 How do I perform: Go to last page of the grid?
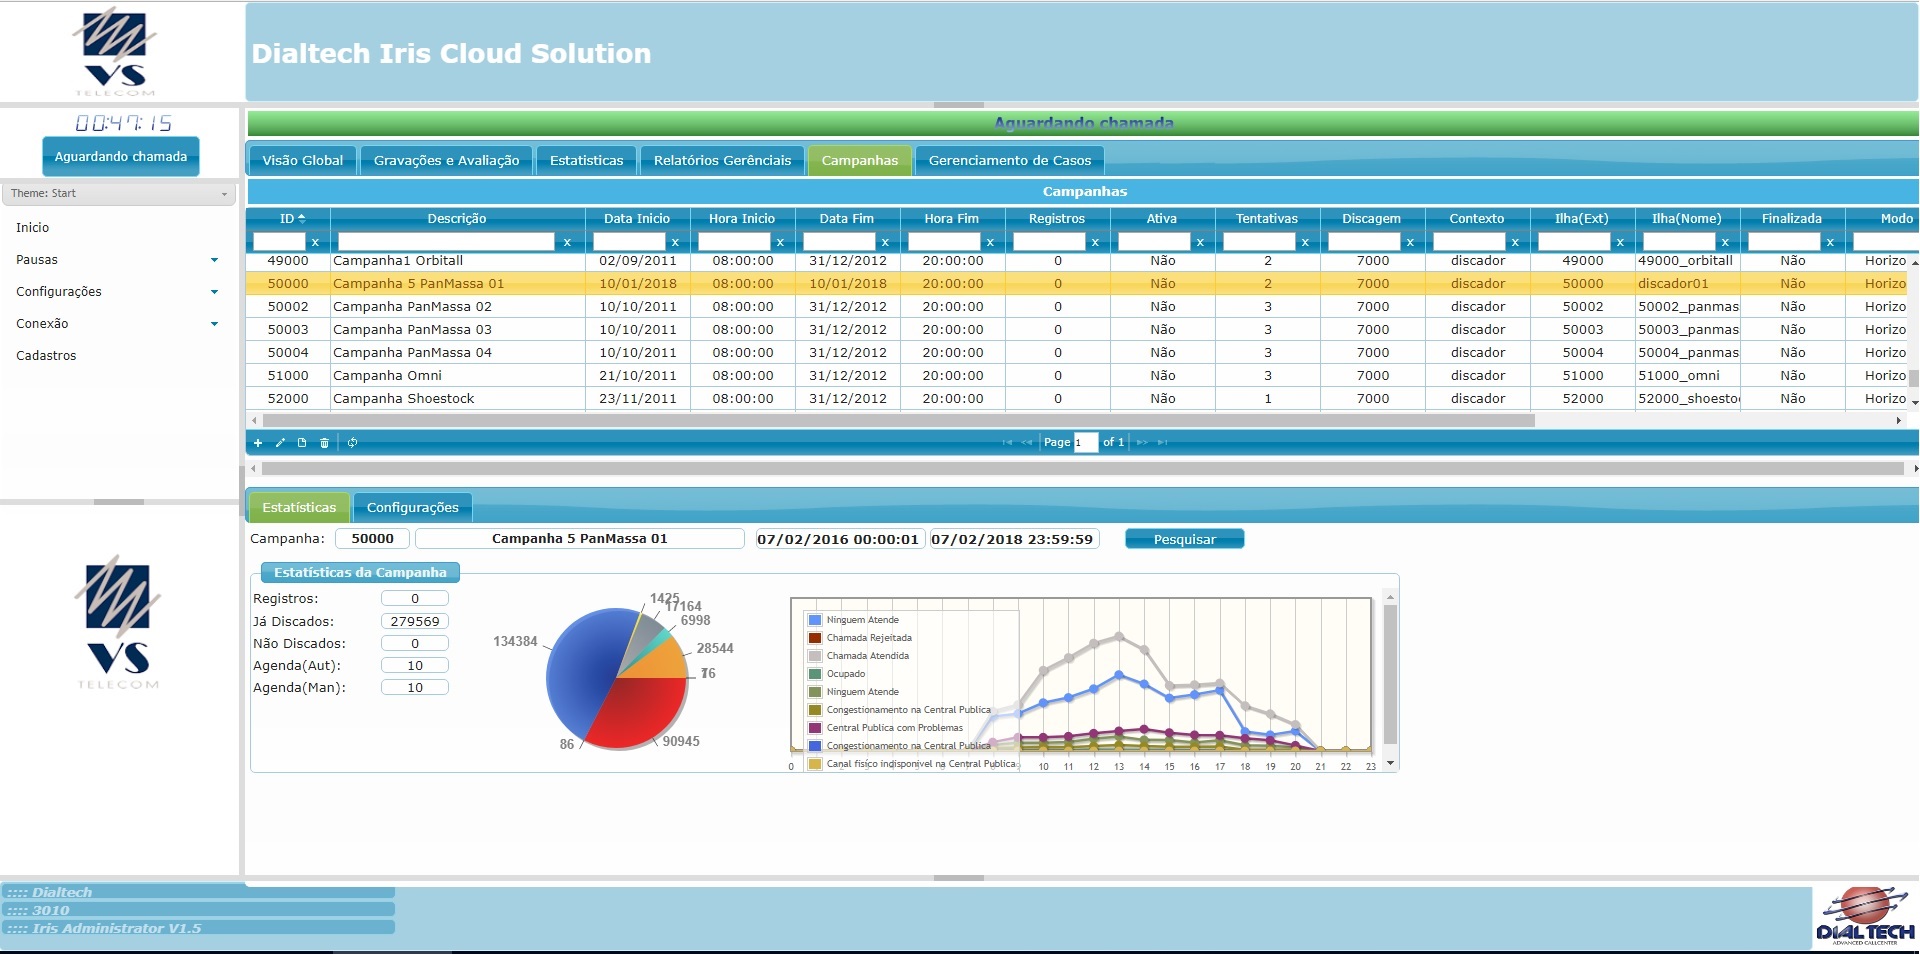tap(1162, 443)
